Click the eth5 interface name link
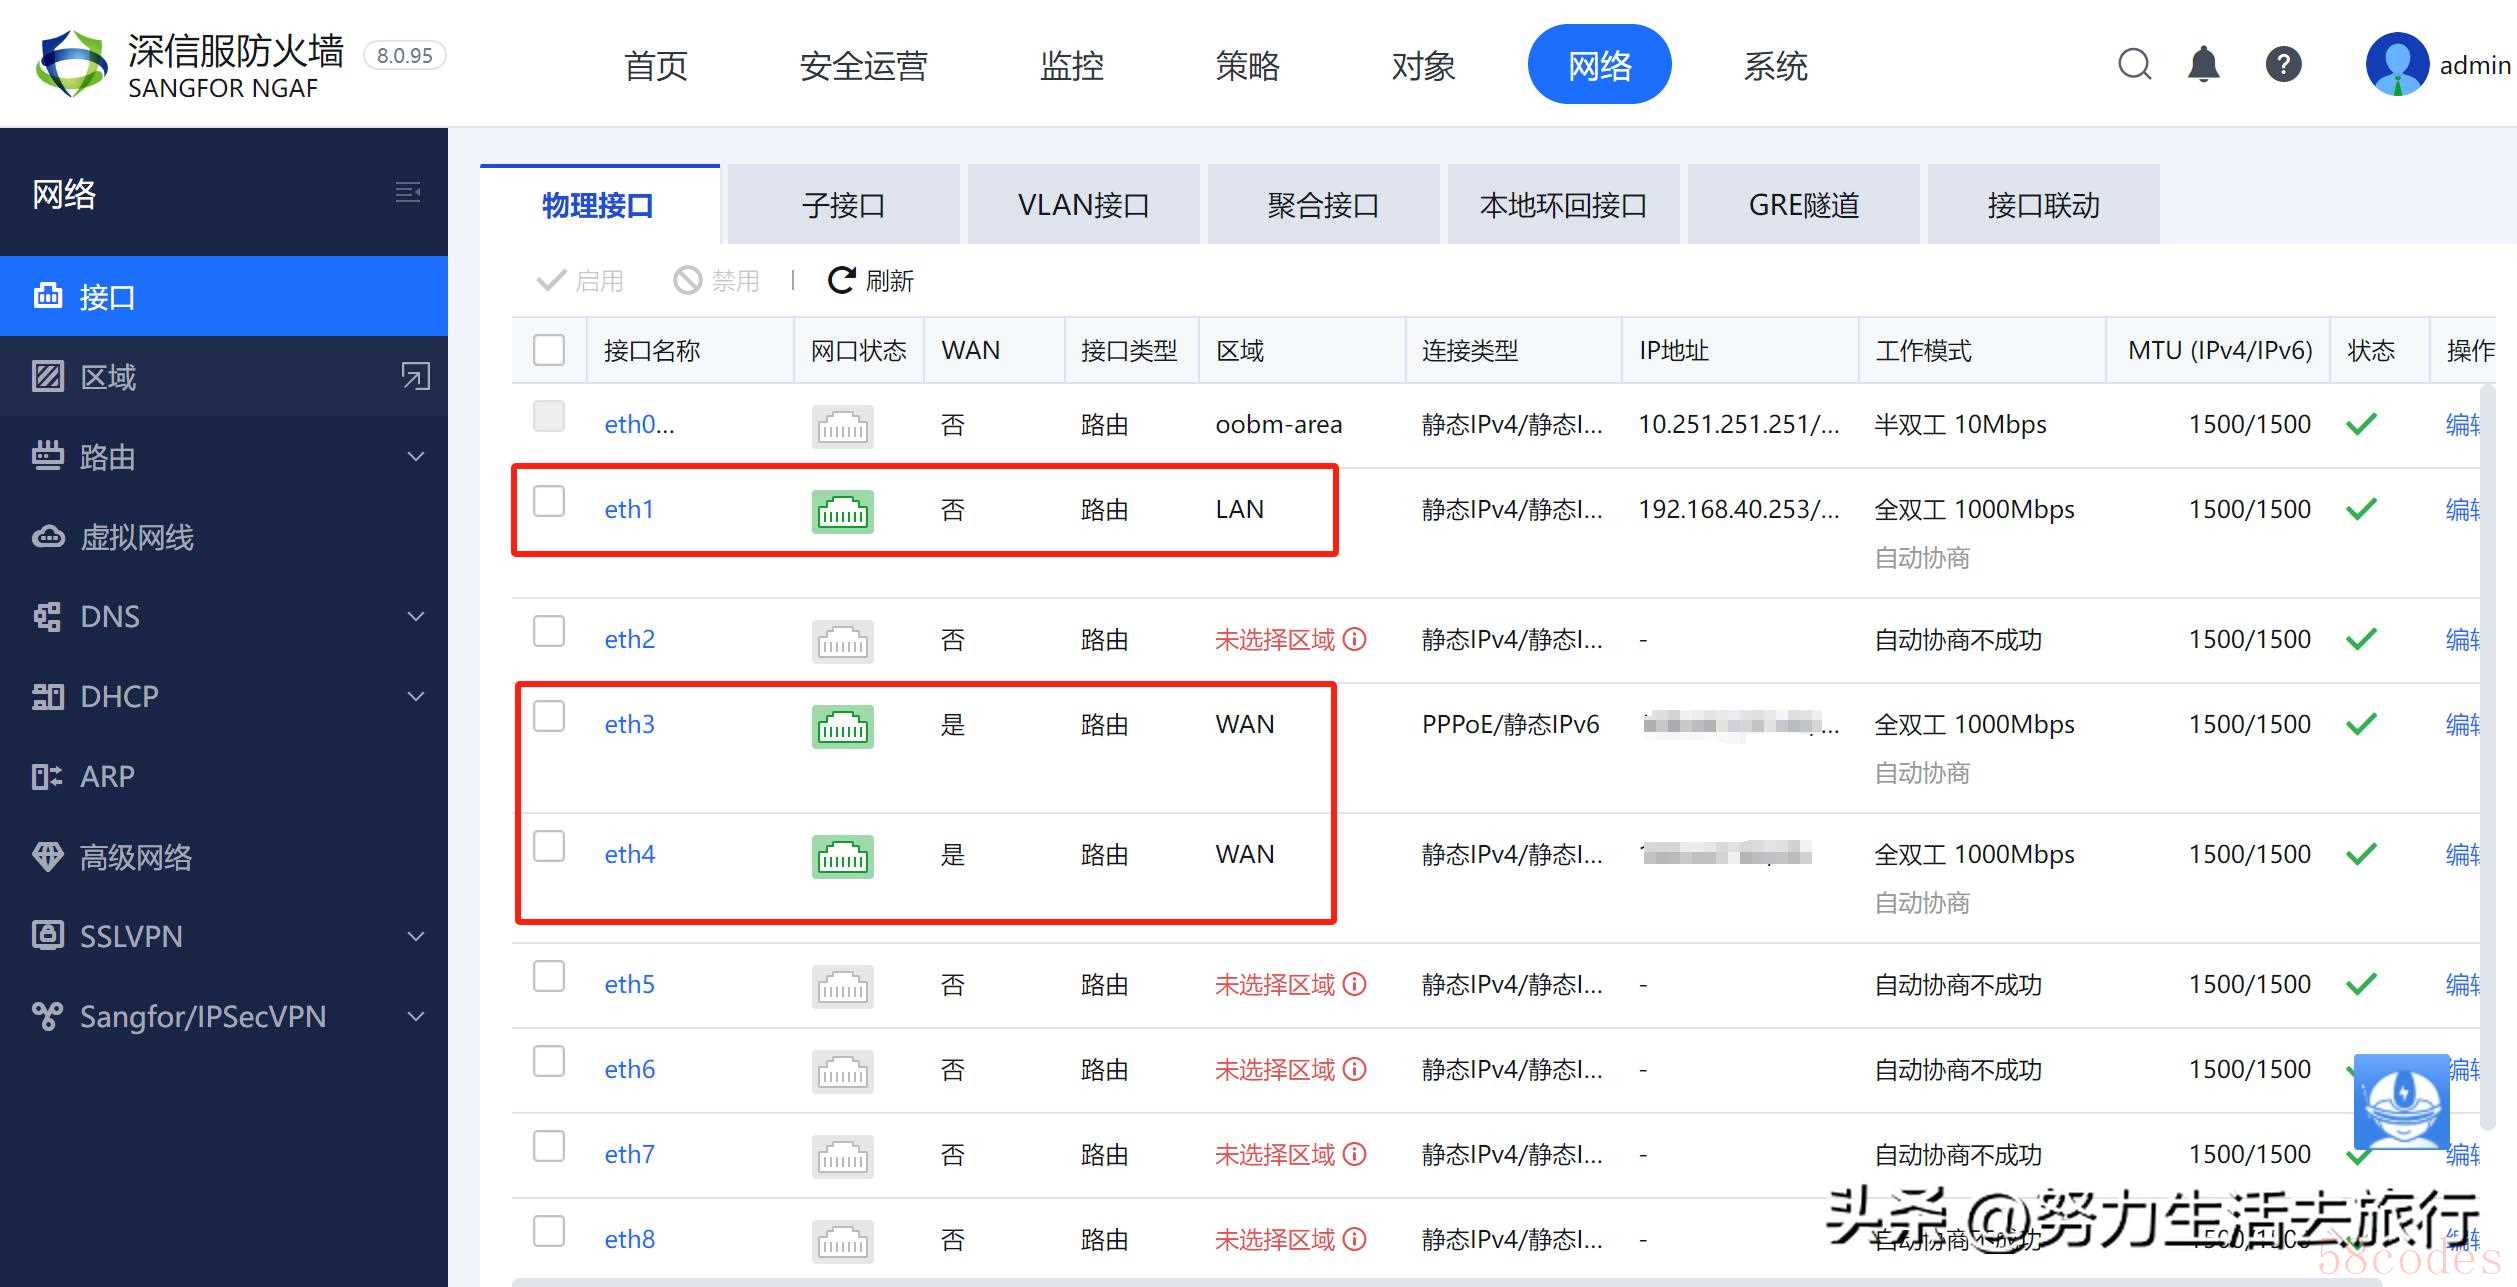The height and width of the screenshot is (1287, 2517). pos(629,984)
